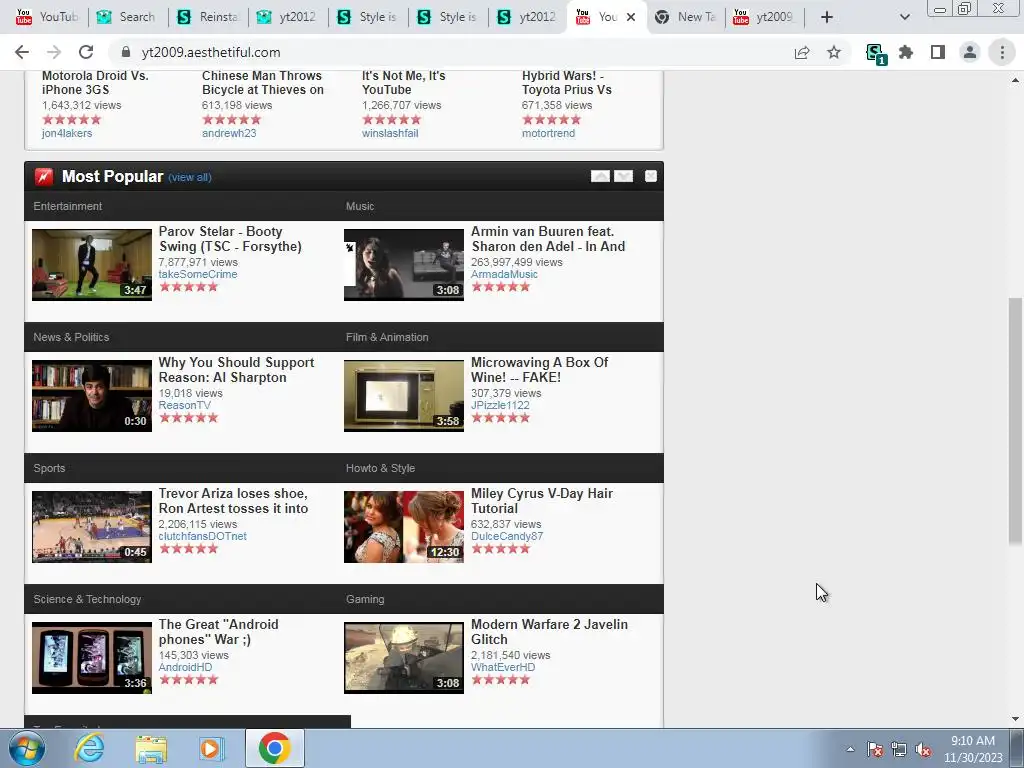Toggle the browser side panel icon

point(938,52)
